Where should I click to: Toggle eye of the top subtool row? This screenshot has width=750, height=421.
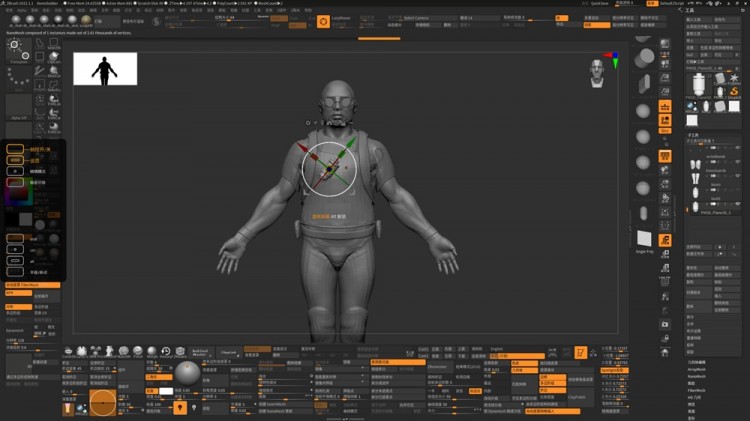coord(737,148)
